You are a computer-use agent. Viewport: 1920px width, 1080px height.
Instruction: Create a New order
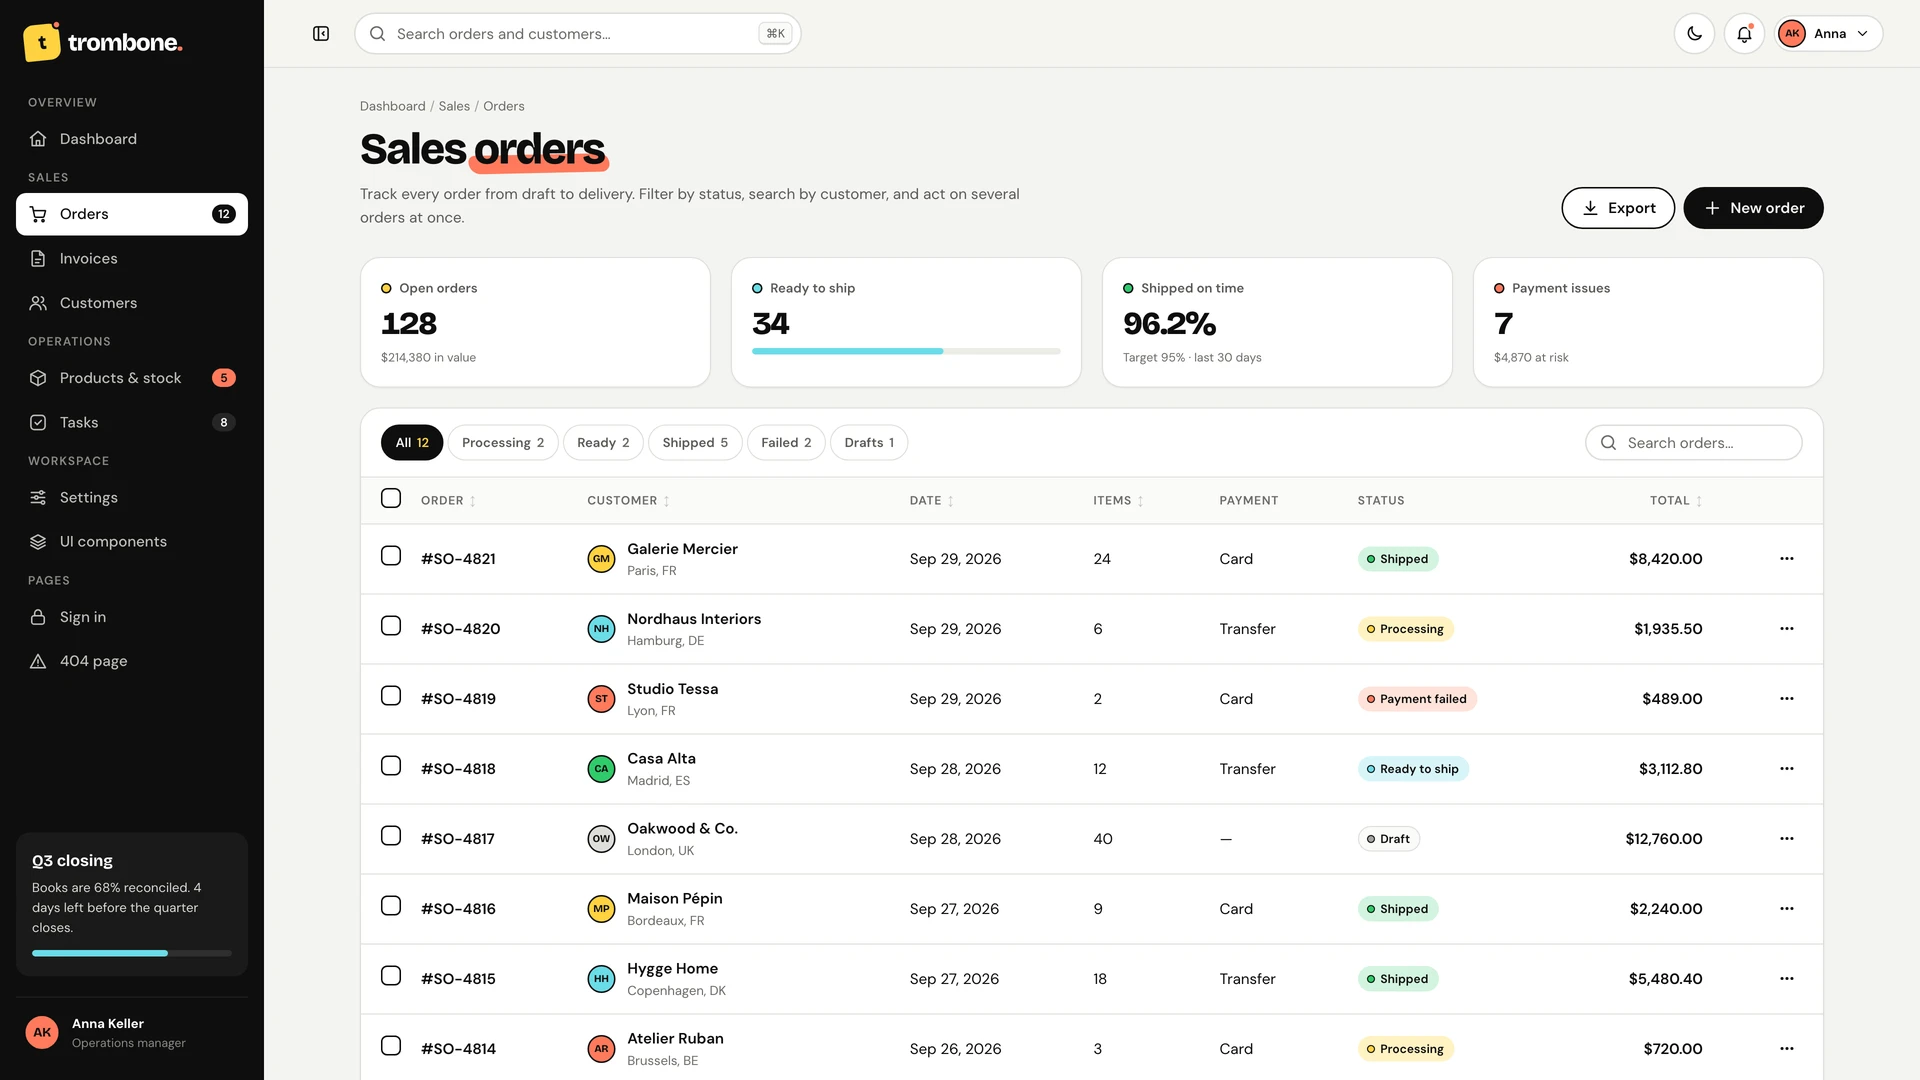(1753, 208)
